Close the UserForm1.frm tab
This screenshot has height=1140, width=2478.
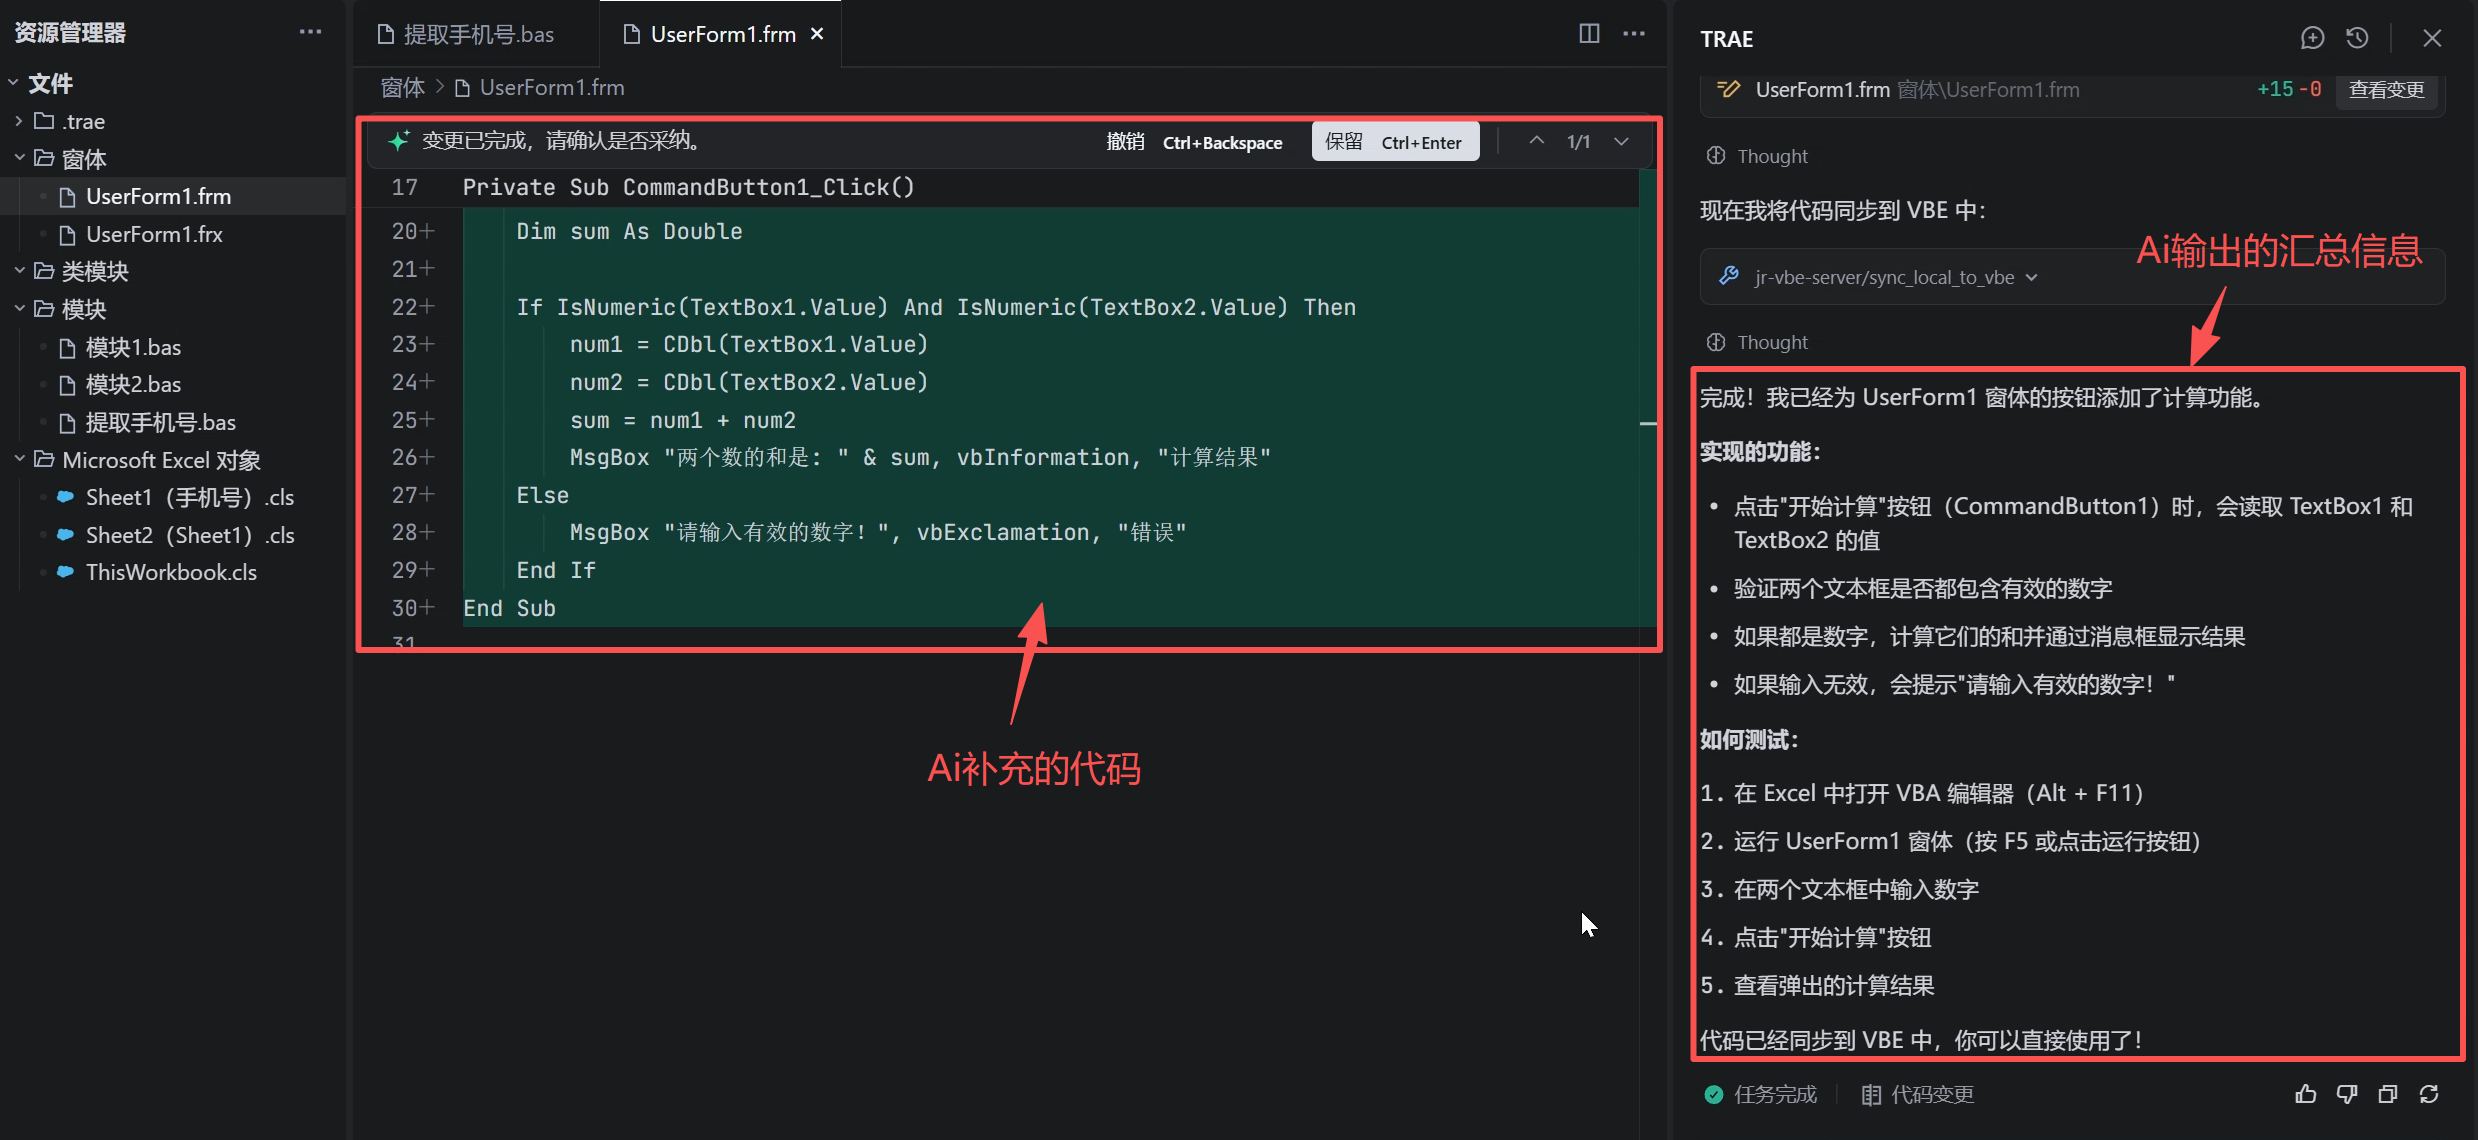[x=817, y=34]
